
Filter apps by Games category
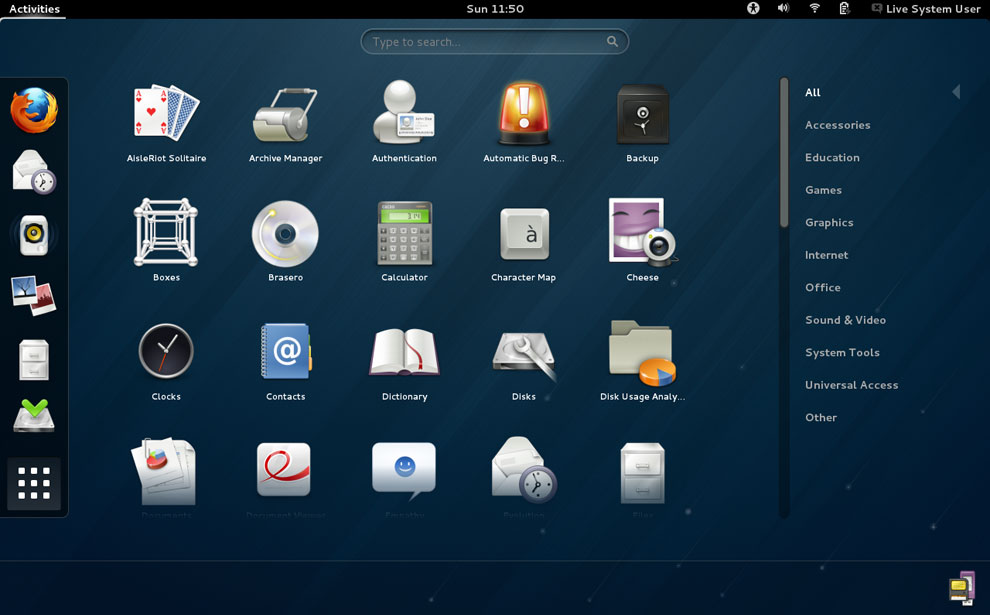click(x=823, y=190)
